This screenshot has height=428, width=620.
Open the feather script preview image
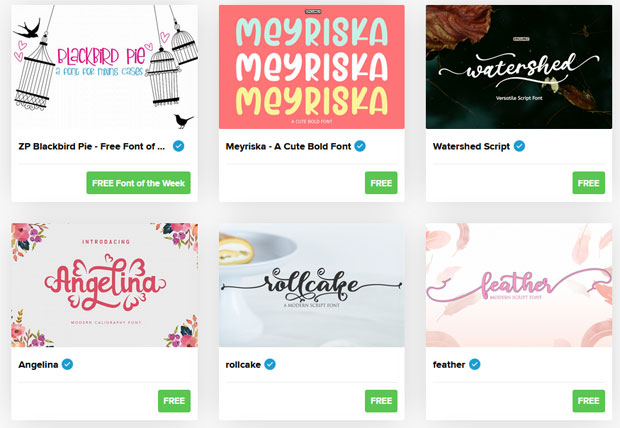[519, 285]
